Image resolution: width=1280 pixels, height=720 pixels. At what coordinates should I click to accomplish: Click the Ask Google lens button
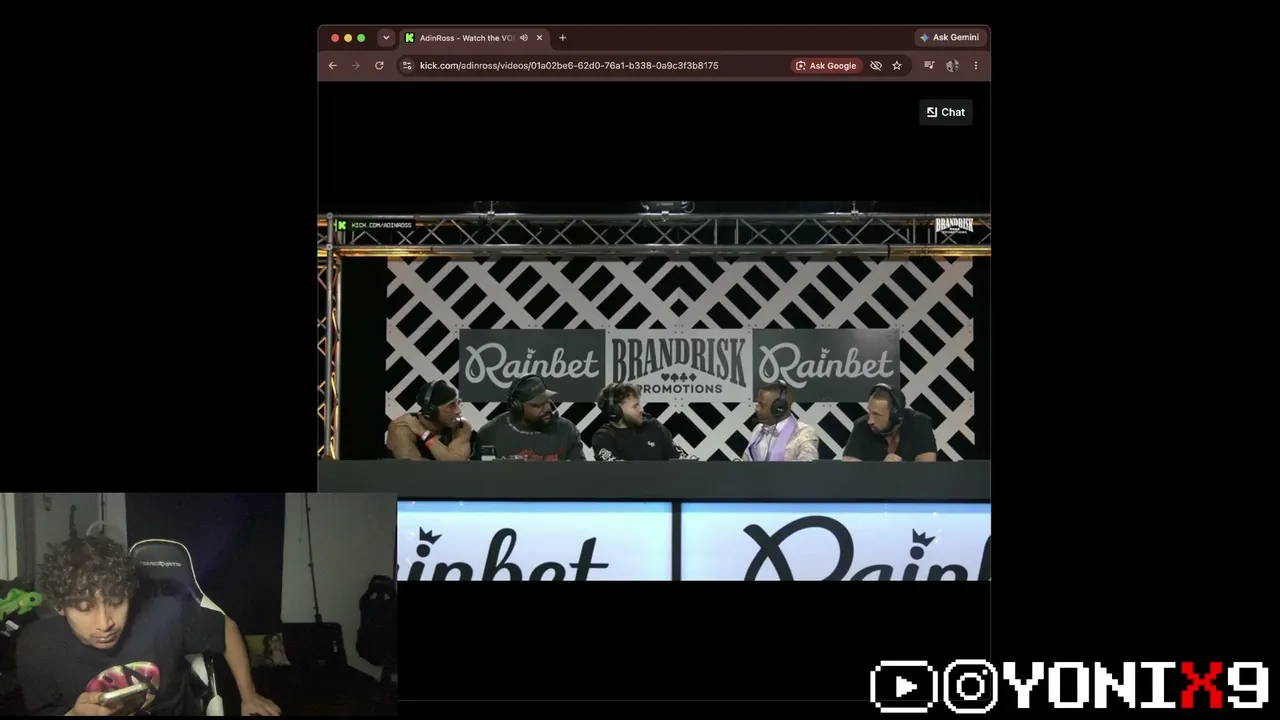pyautogui.click(x=826, y=65)
